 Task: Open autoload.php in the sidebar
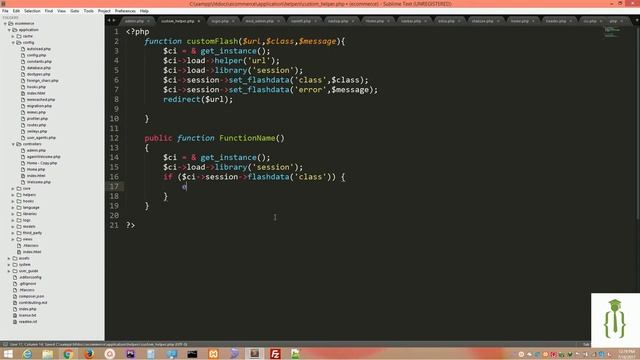(39, 49)
